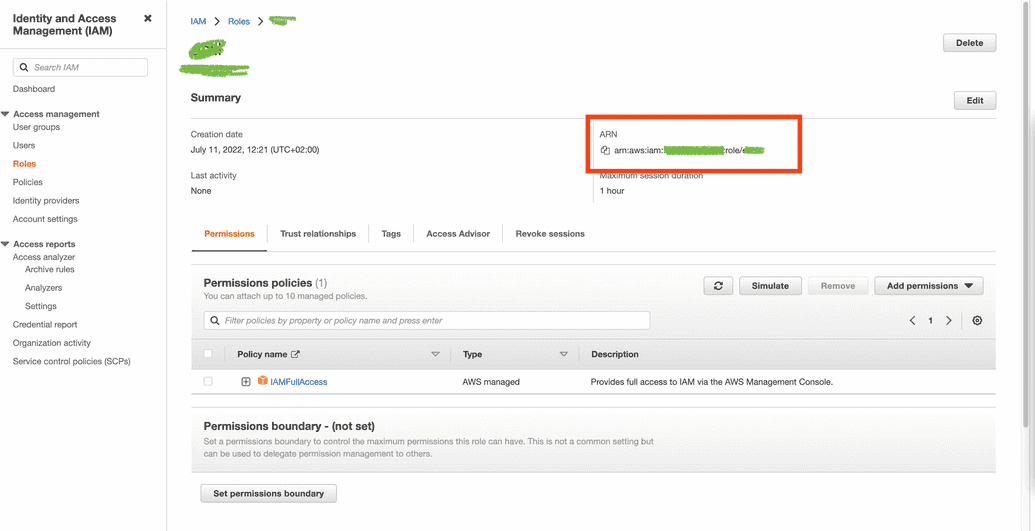Open the Access Advisor tab
This screenshot has height=531, width=1035.
[458, 234]
